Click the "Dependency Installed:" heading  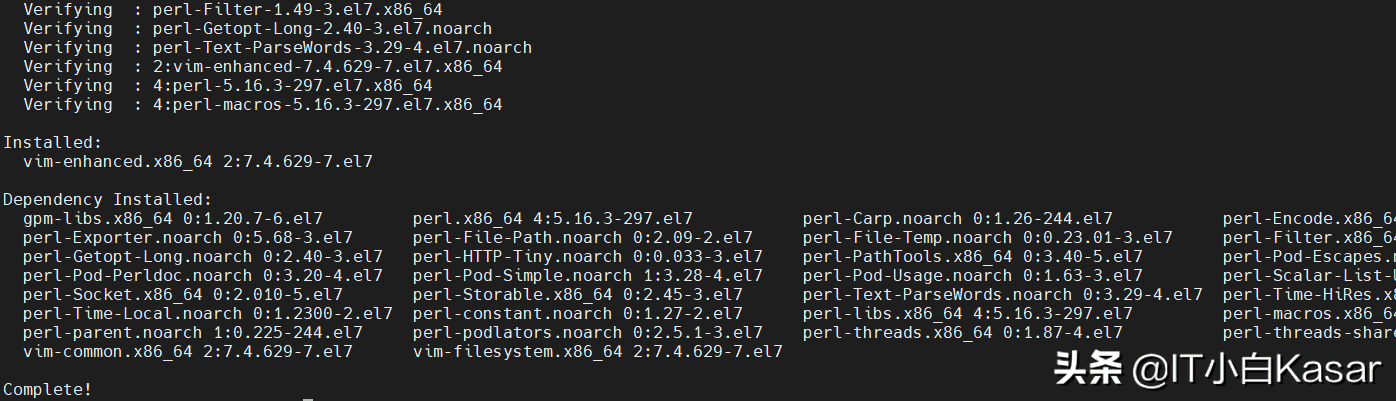coord(107,199)
